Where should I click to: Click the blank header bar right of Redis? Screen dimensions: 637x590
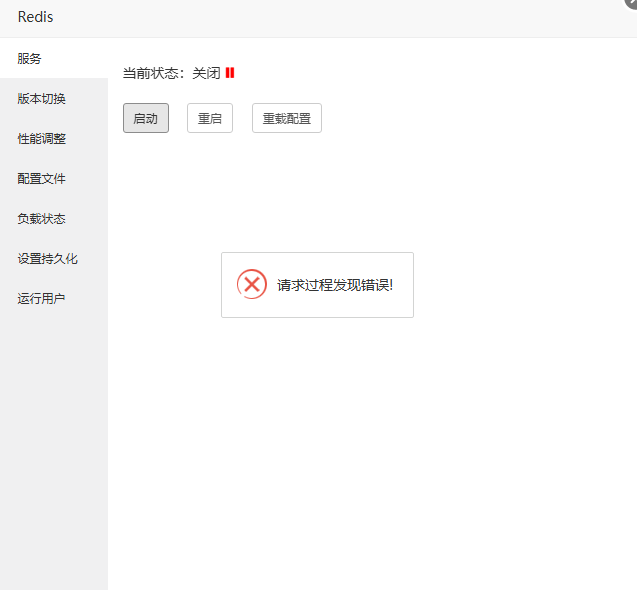click(x=330, y=17)
